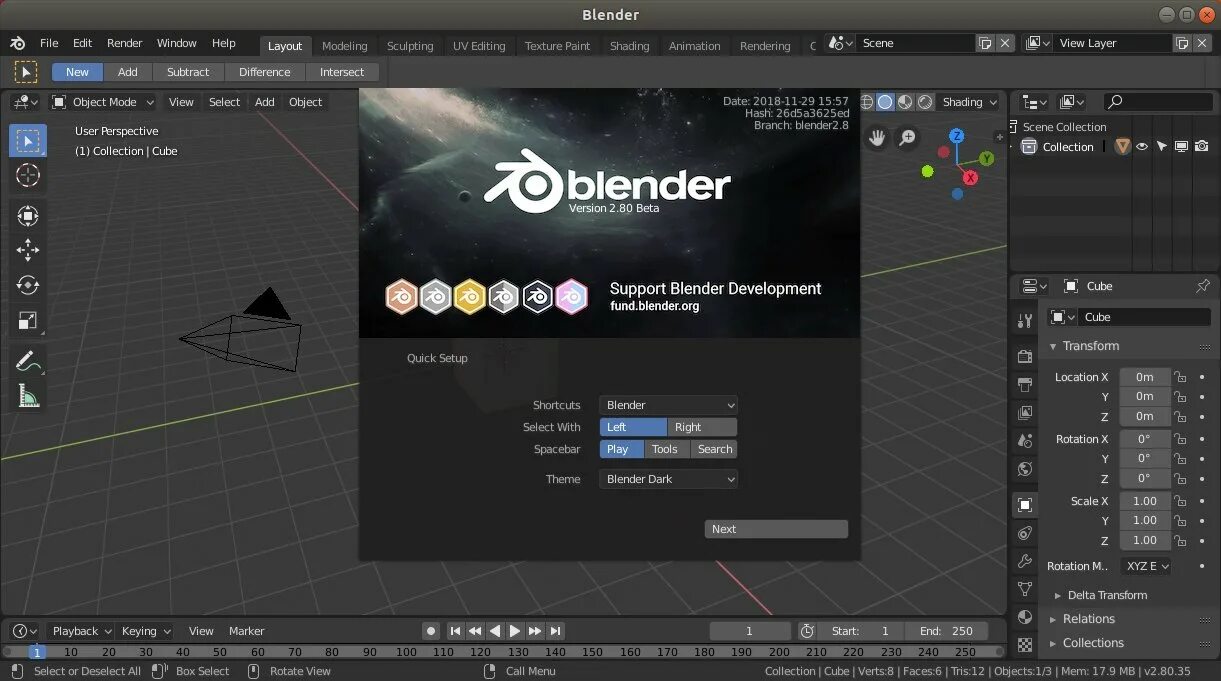The image size is (1221, 681).
Task: Set Spacebar action to Search
Action: coord(714,449)
